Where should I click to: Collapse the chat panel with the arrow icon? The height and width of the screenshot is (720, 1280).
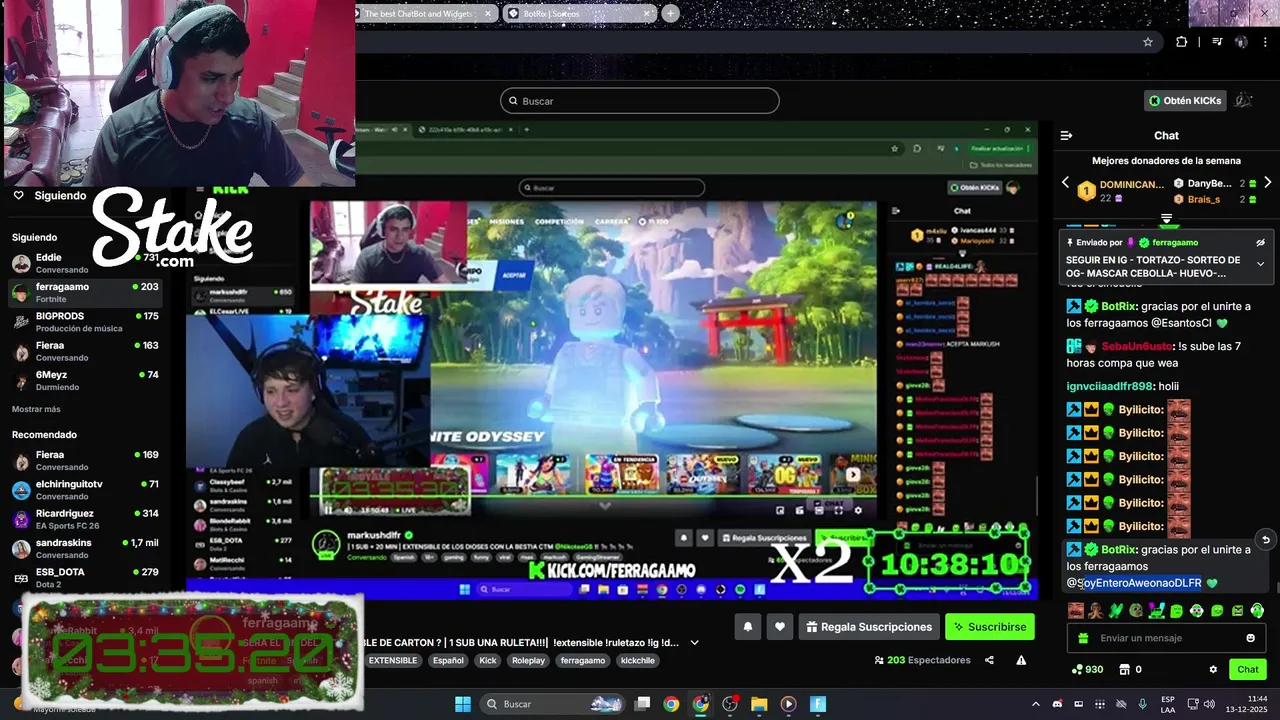click(1066, 135)
